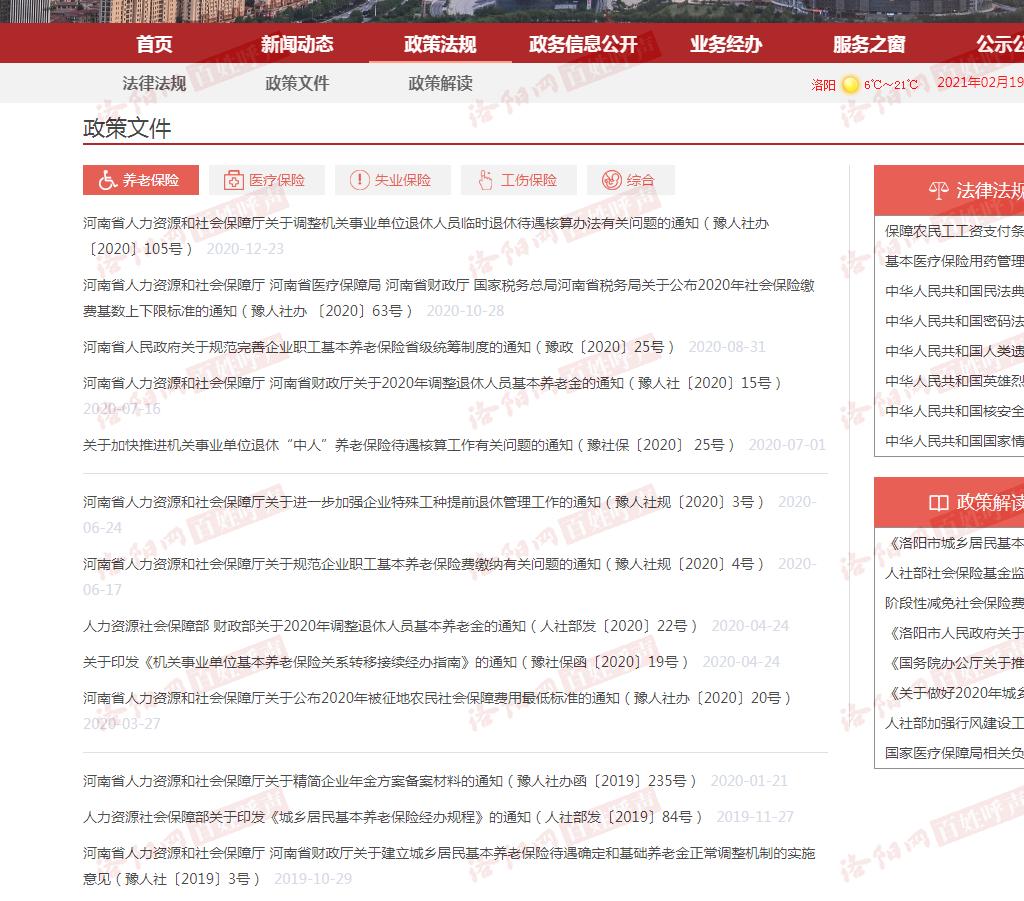Open 豫政〔2020〕25号 省级统筹制度 notice
1024x901 pixels.
coord(379,347)
